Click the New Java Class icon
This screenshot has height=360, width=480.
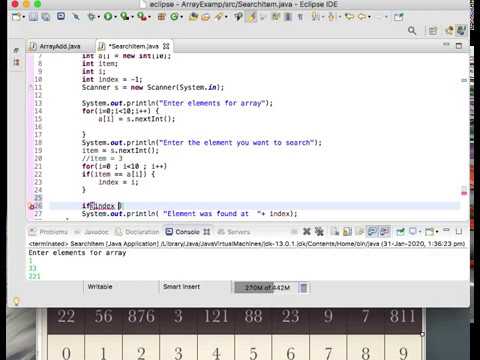tap(174, 16)
